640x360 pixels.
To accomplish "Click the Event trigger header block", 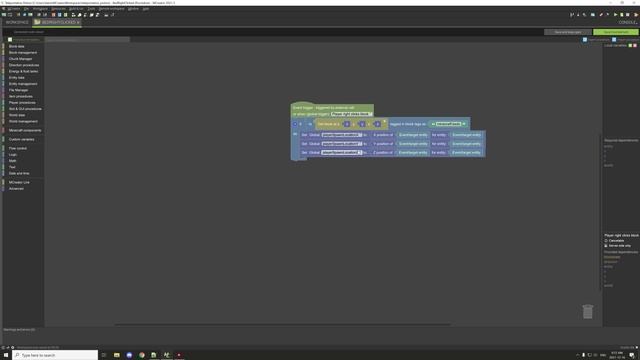I will (x=332, y=108).
